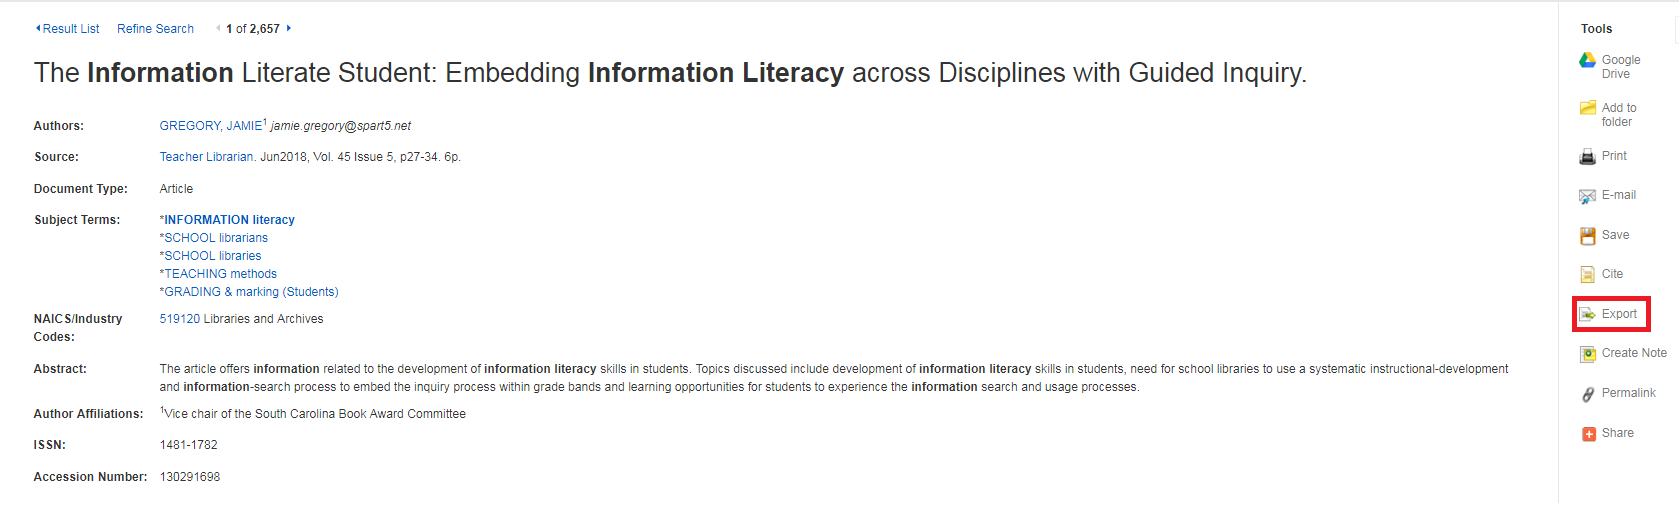The width and height of the screenshot is (1679, 505).
Task: Click the Add to folder icon
Action: [1587, 108]
